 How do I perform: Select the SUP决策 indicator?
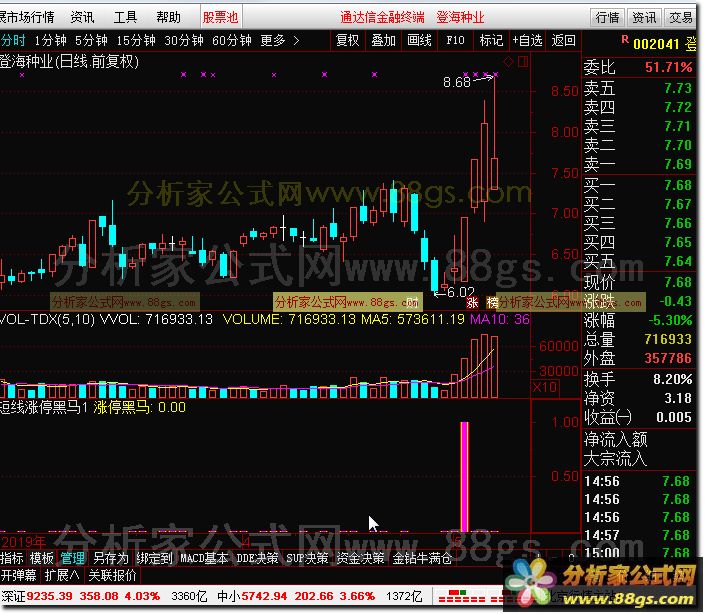coord(307,558)
